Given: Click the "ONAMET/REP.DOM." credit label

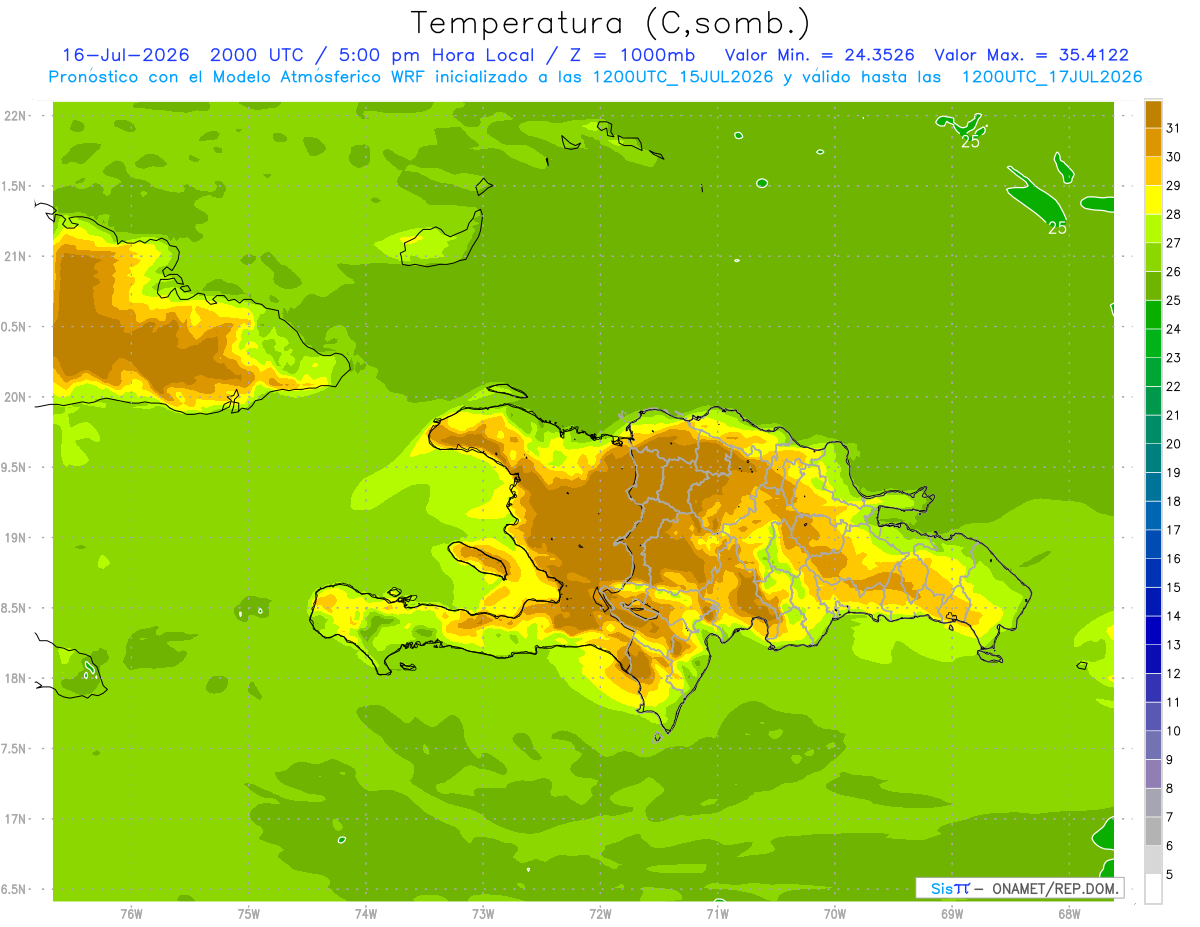Looking at the screenshot, I should coord(1054,888).
